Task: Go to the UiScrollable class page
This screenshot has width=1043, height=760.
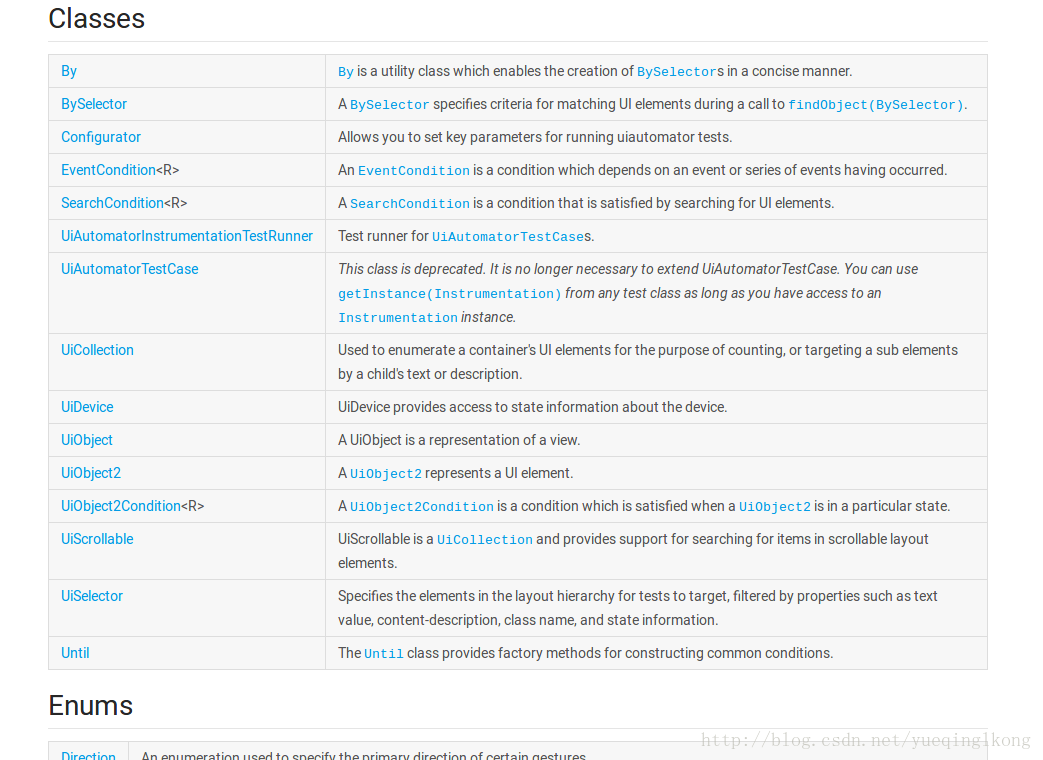Action: pos(97,539)
